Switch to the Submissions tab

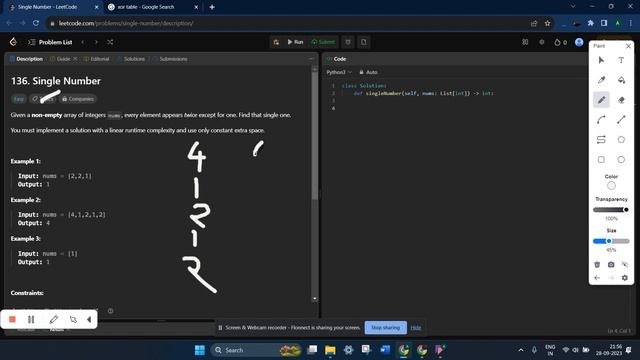pyautogui.click(x=170, y=59)
